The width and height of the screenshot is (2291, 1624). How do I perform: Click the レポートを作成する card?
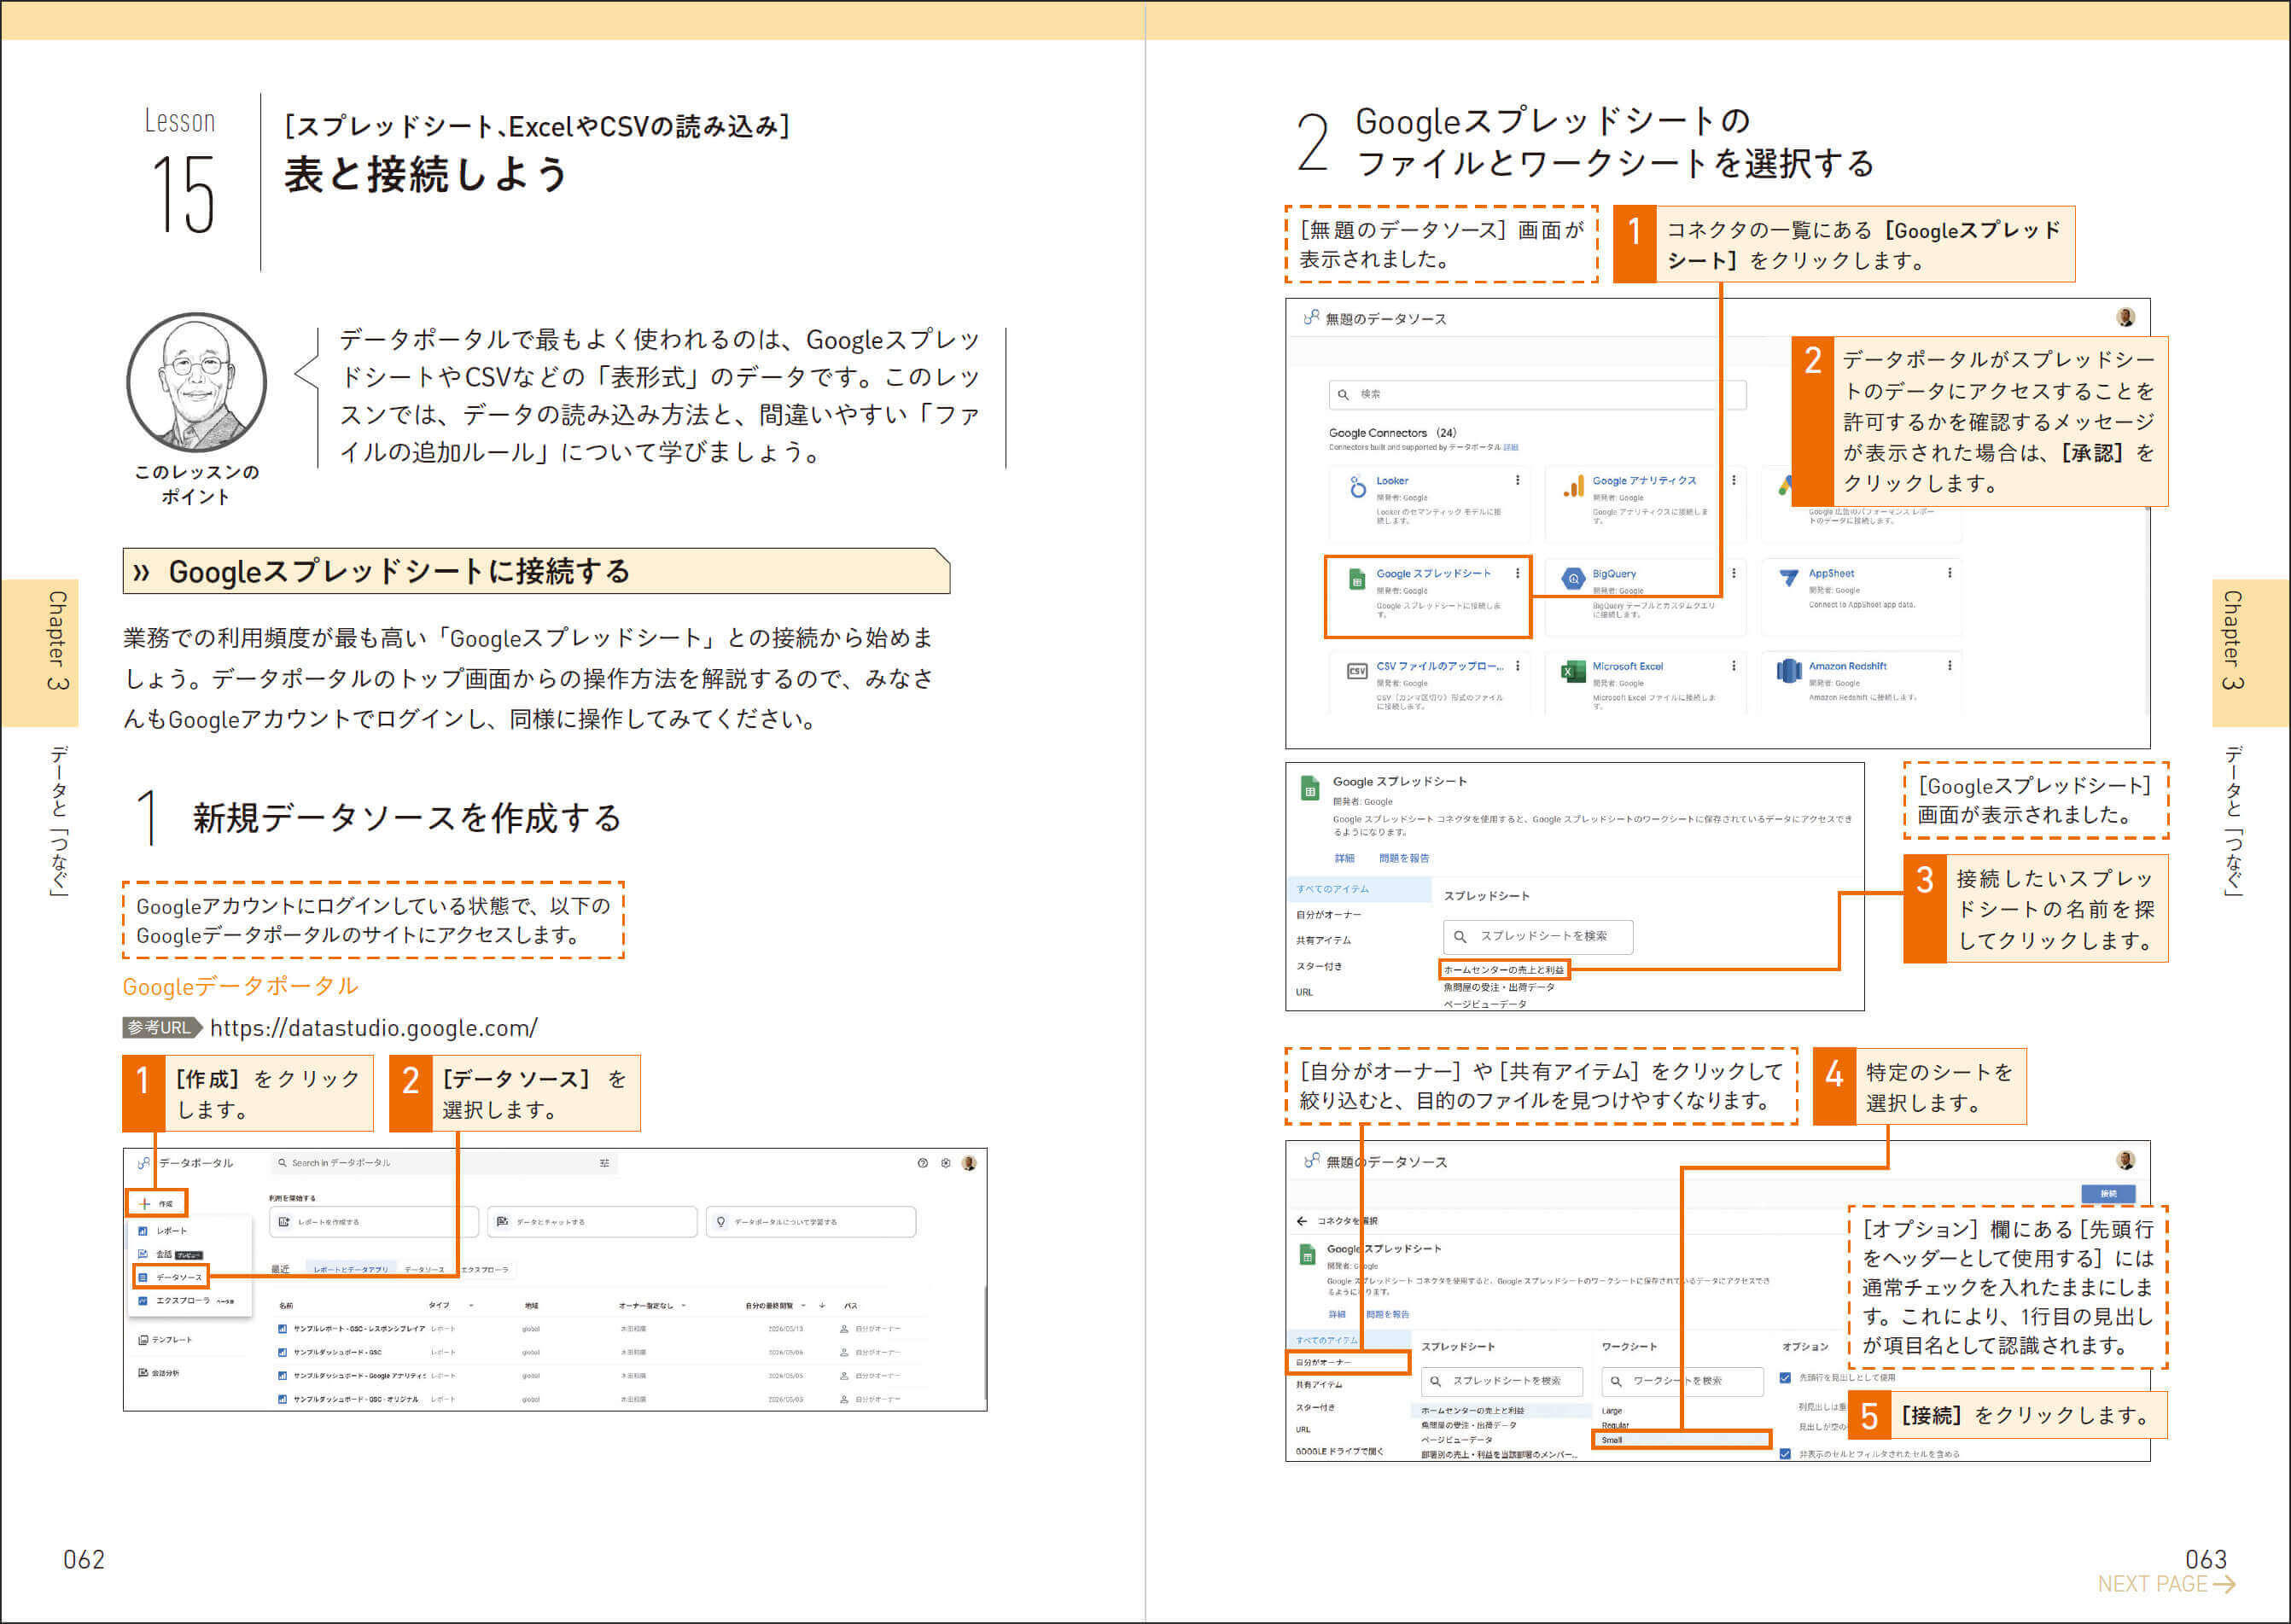pos(374,1222)
